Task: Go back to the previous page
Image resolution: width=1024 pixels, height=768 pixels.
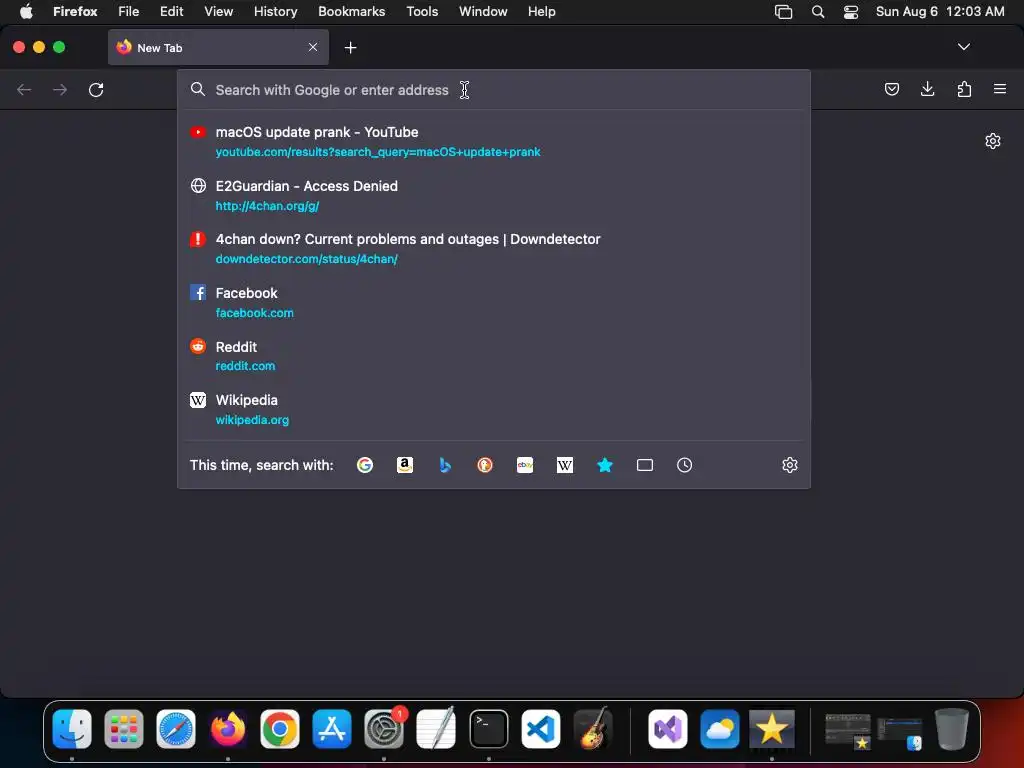Action: (x=24, y=89)
